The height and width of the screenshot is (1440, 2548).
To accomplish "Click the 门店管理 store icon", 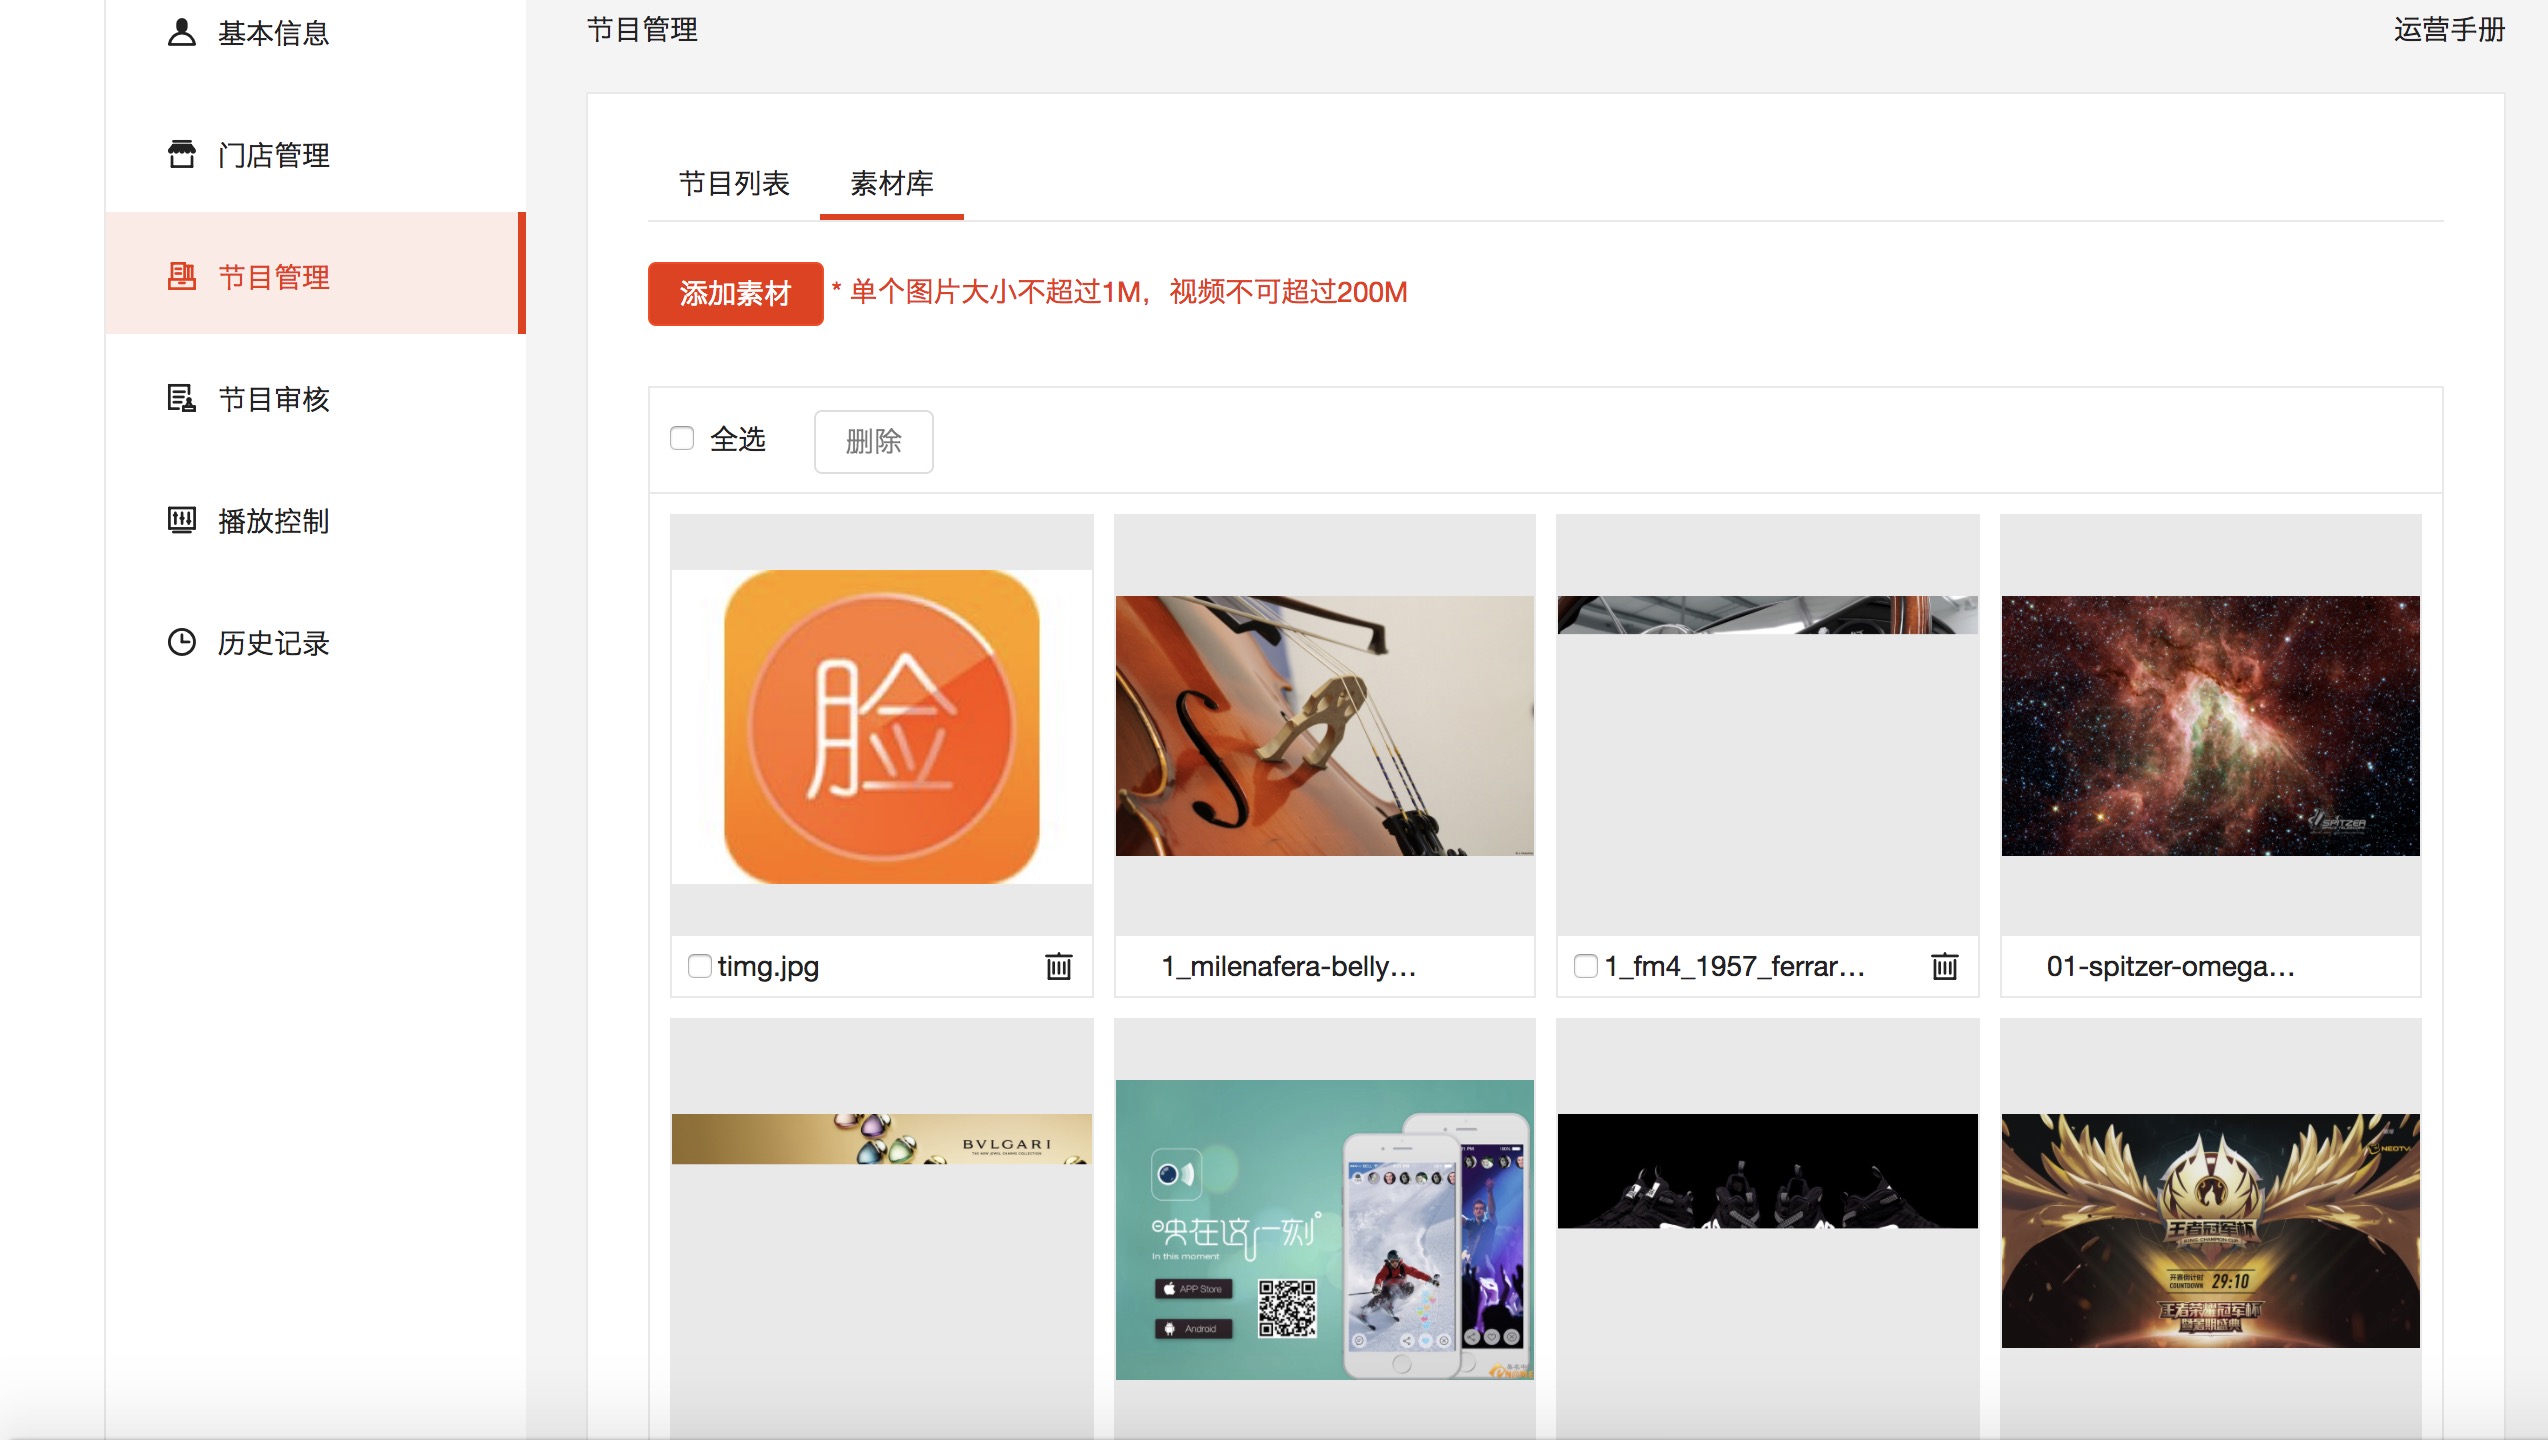I will [181, 154].
